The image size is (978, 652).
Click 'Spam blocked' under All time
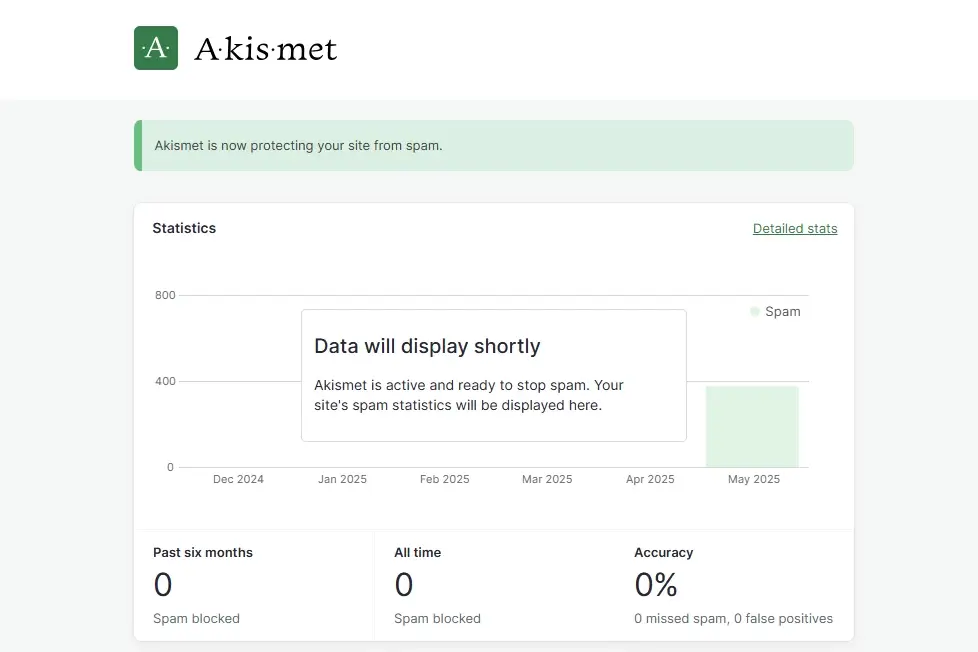[x=437, y=618]
